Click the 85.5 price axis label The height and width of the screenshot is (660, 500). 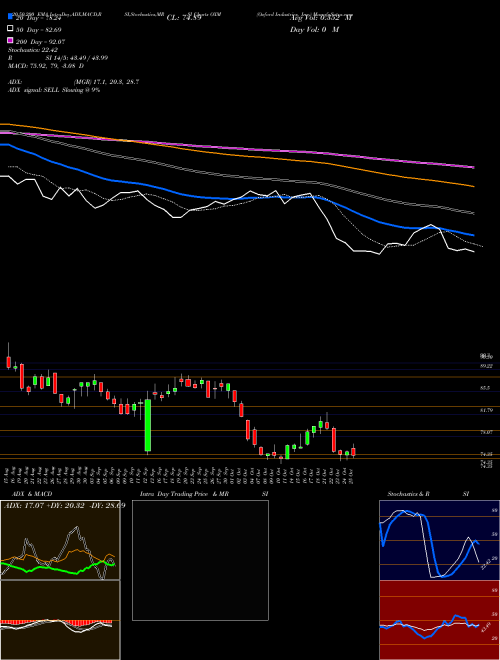pos(485,388)
